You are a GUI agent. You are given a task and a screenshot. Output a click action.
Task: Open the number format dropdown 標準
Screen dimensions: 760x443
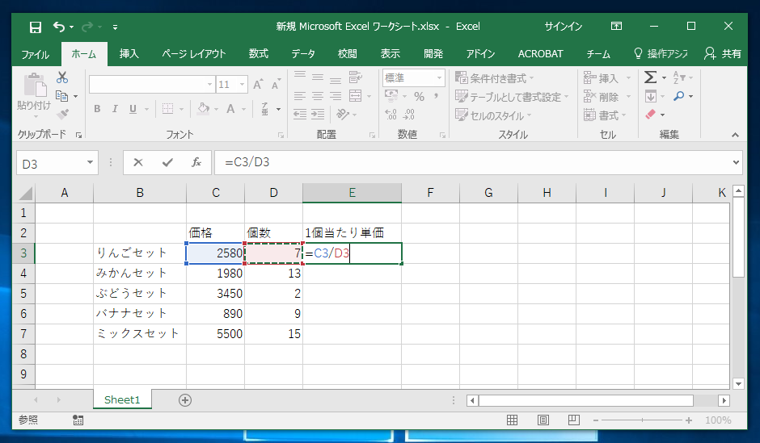tap(438, 78)
